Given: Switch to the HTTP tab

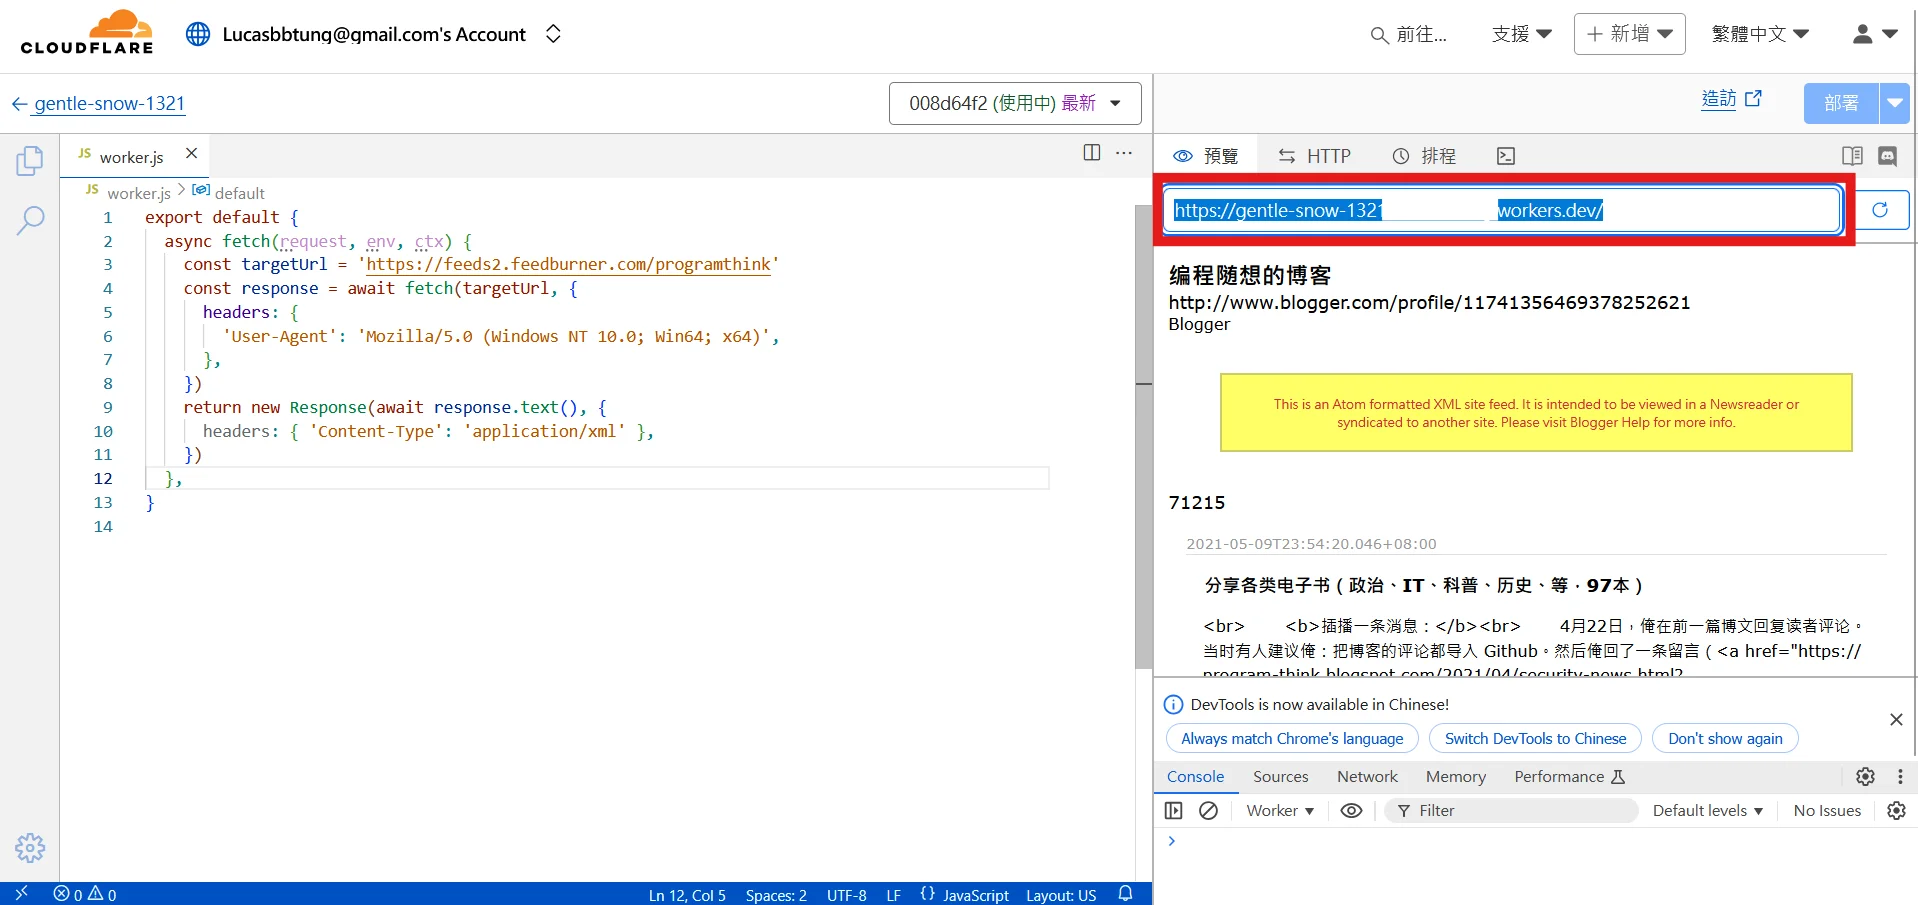Looking at the screenshot, I should pos(1314,156).
